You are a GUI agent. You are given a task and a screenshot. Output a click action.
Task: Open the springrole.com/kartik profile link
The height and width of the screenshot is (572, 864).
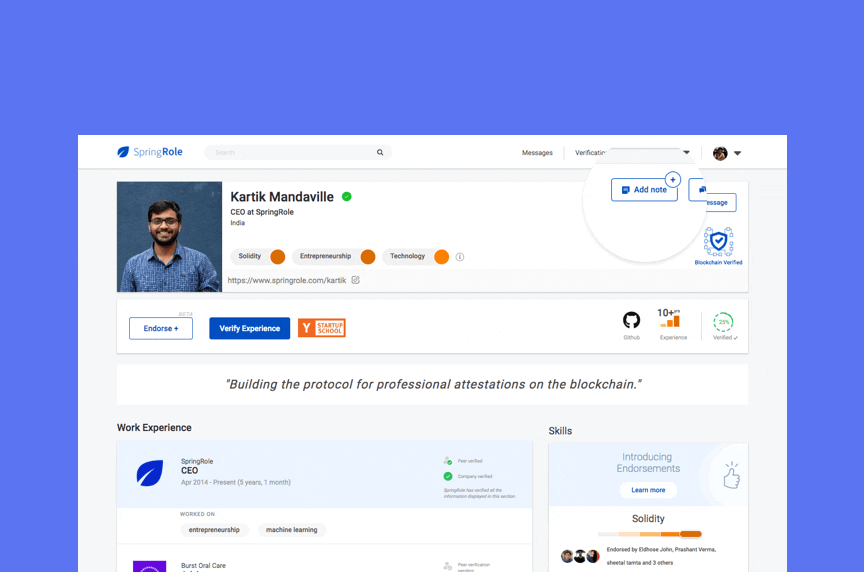pyautogui.click(x=287, y=280)
